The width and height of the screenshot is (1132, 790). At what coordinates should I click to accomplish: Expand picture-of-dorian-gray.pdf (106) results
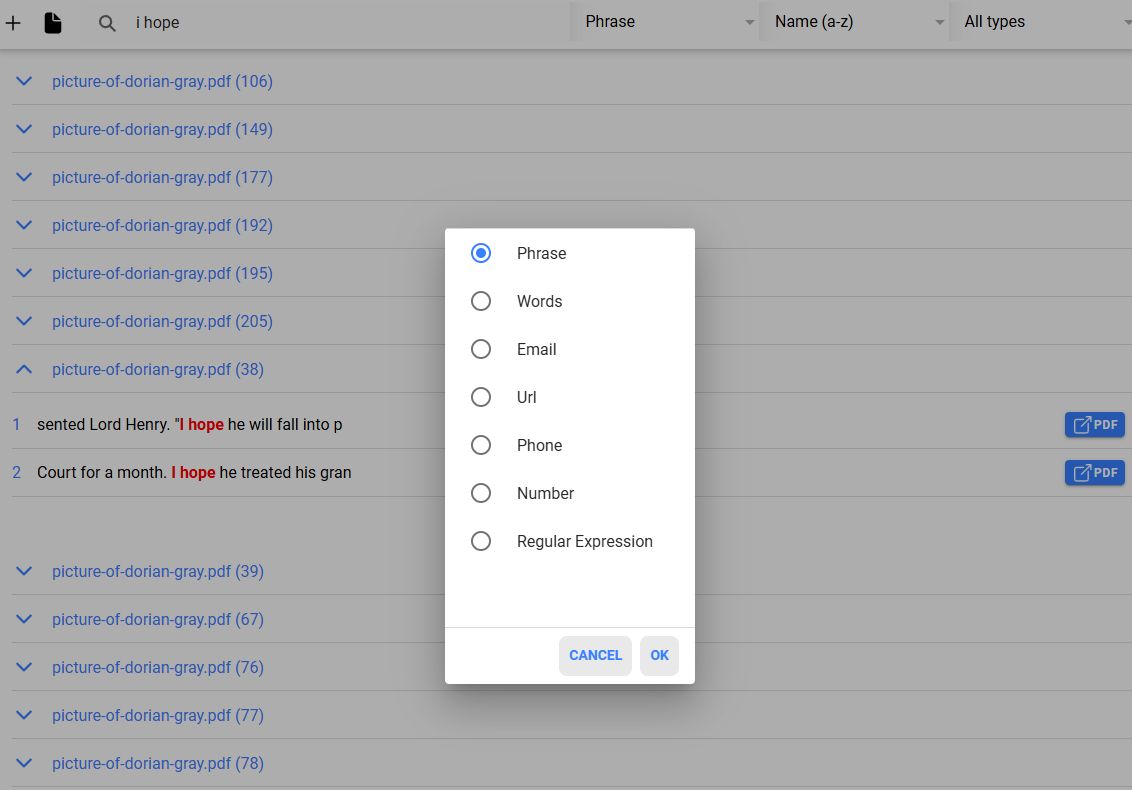click(x=24, y=81)
